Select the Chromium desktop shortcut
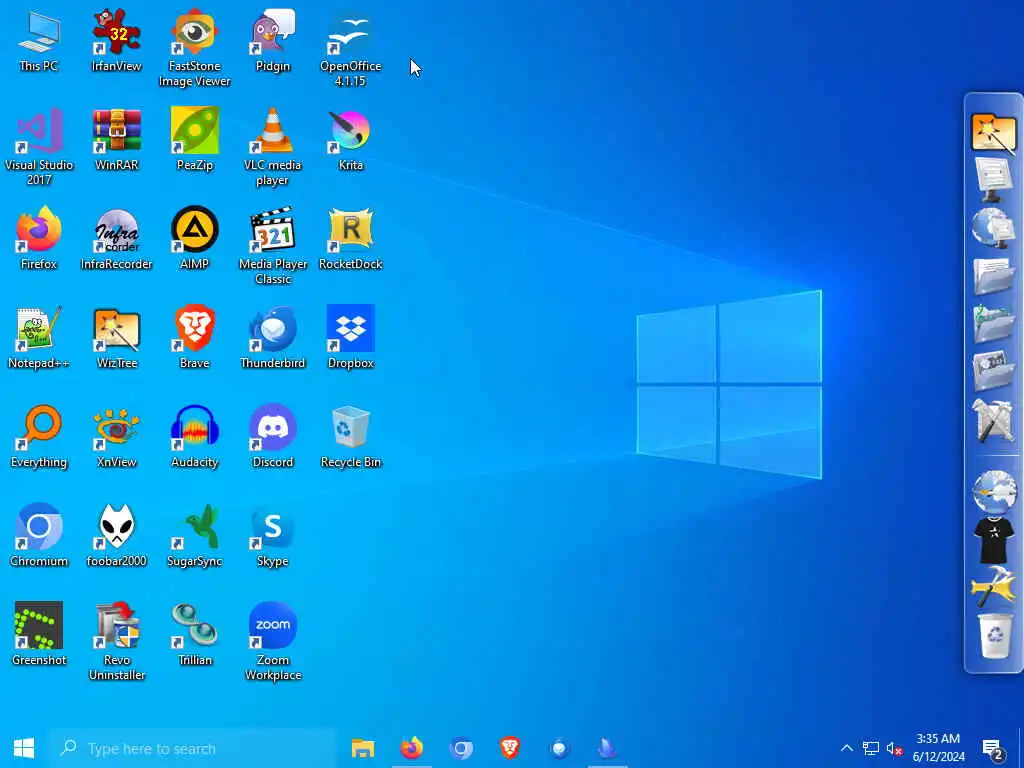Viewport: 1024px width, 768px height. [39, 536]
